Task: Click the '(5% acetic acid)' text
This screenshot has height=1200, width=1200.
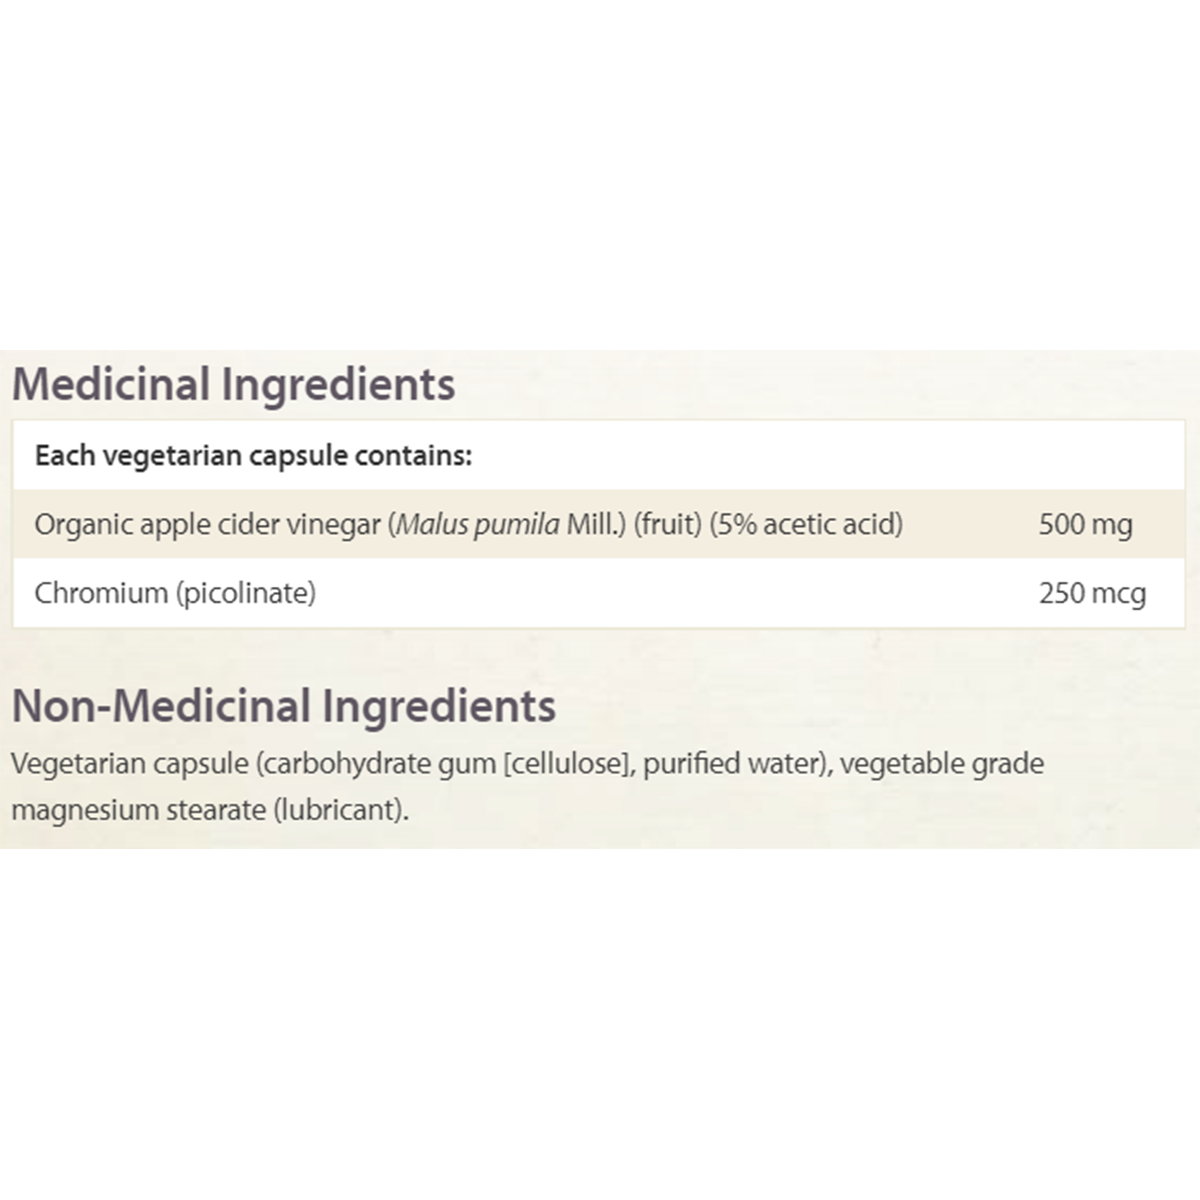Action: pyautogui.click(x=806, y=524)
